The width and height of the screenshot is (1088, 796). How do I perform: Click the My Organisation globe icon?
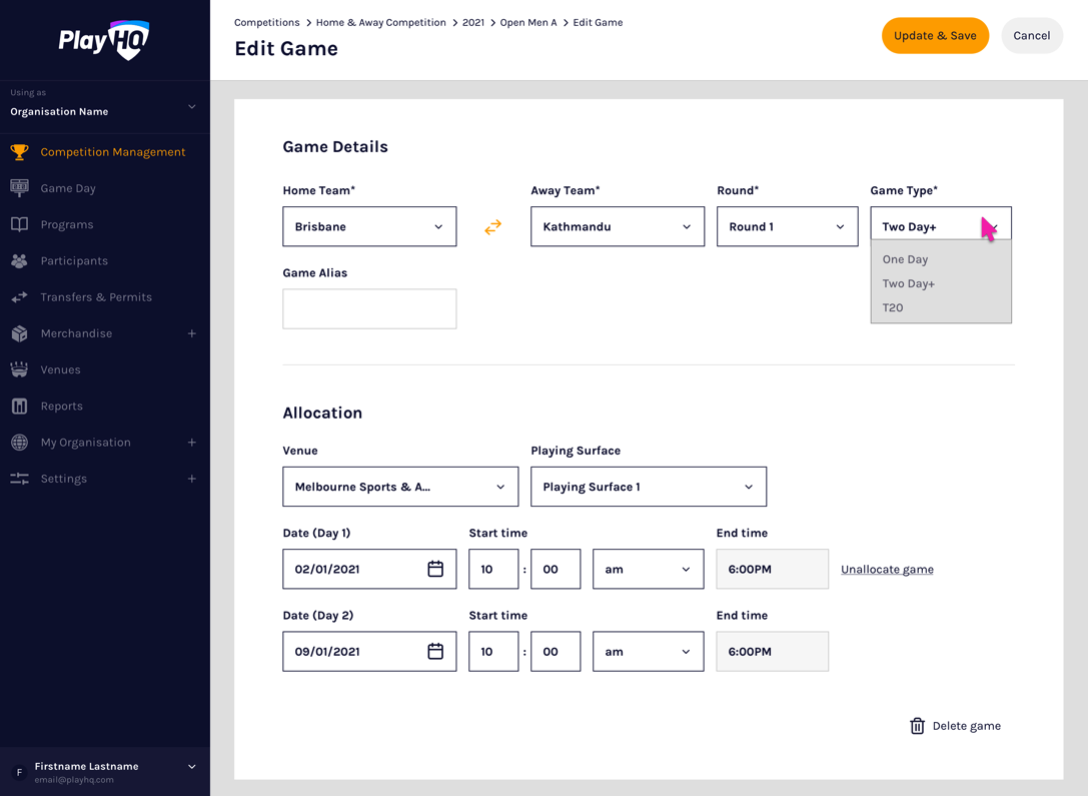(19, 442)
